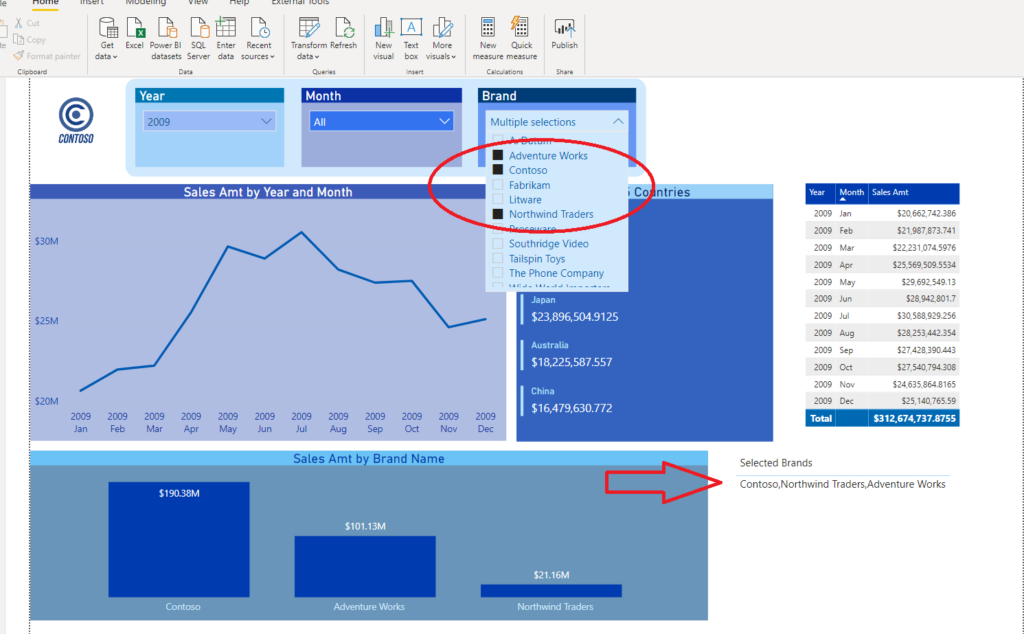Screen dimensions: 1024x634
Task: Click Selected Brands card text
Action: (x=842, y=484)
